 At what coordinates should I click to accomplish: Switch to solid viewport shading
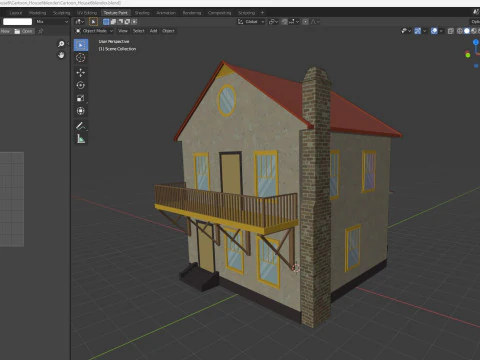click(467, 31)
